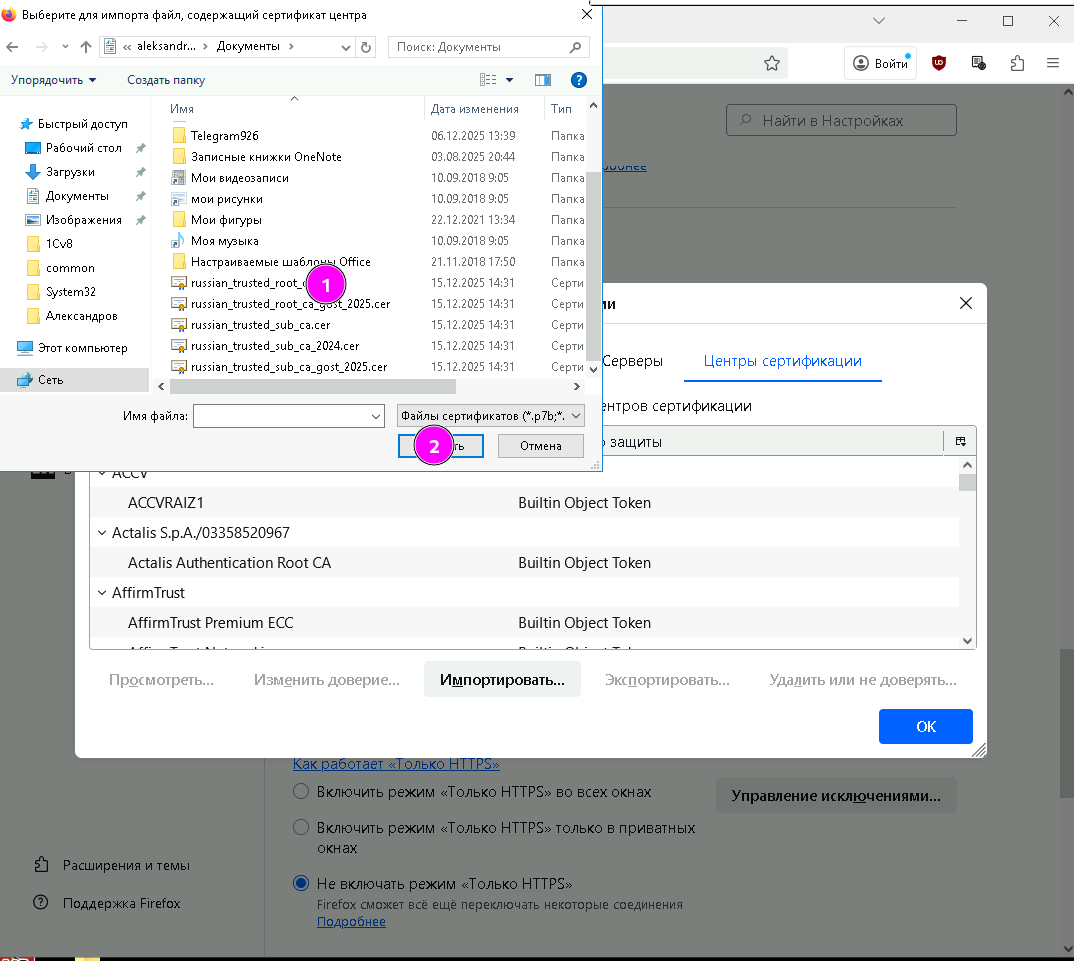Select Документы in the quick access sidebar
This screenshot has height=961, width=1074.
77,196
